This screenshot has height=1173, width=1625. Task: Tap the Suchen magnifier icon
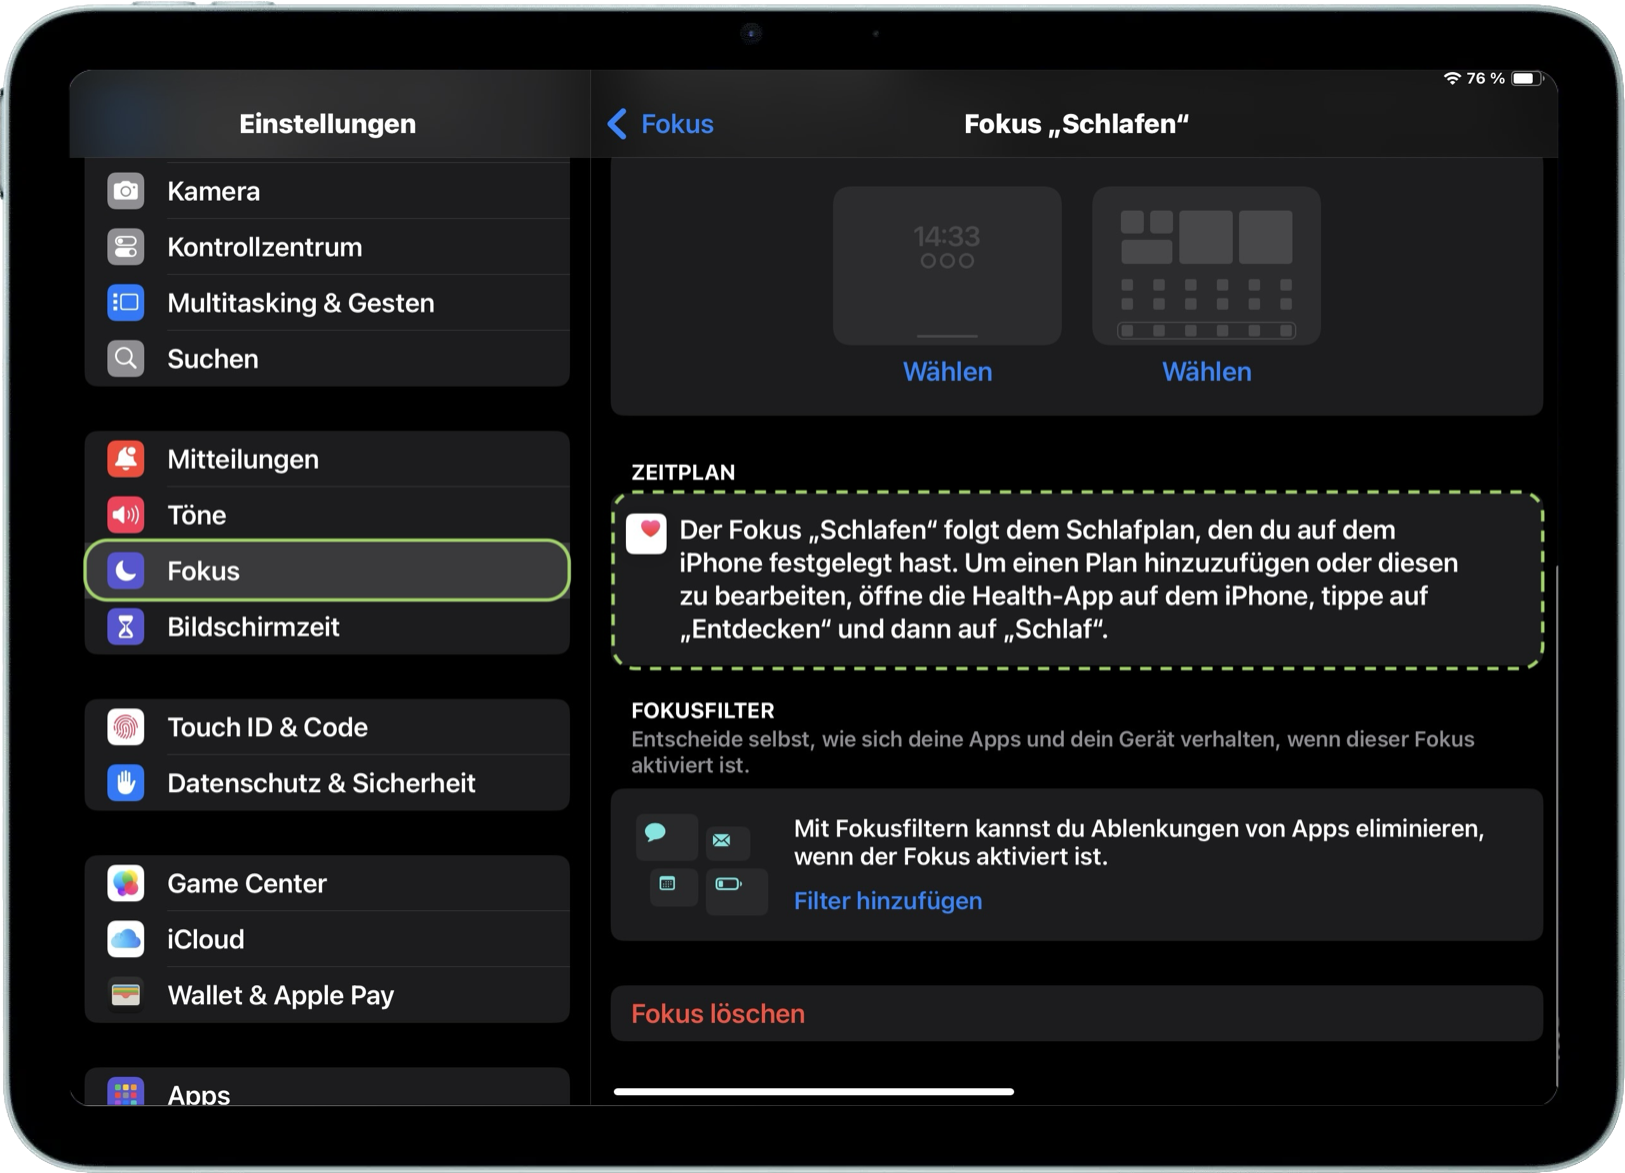click(x=126, y=359)
